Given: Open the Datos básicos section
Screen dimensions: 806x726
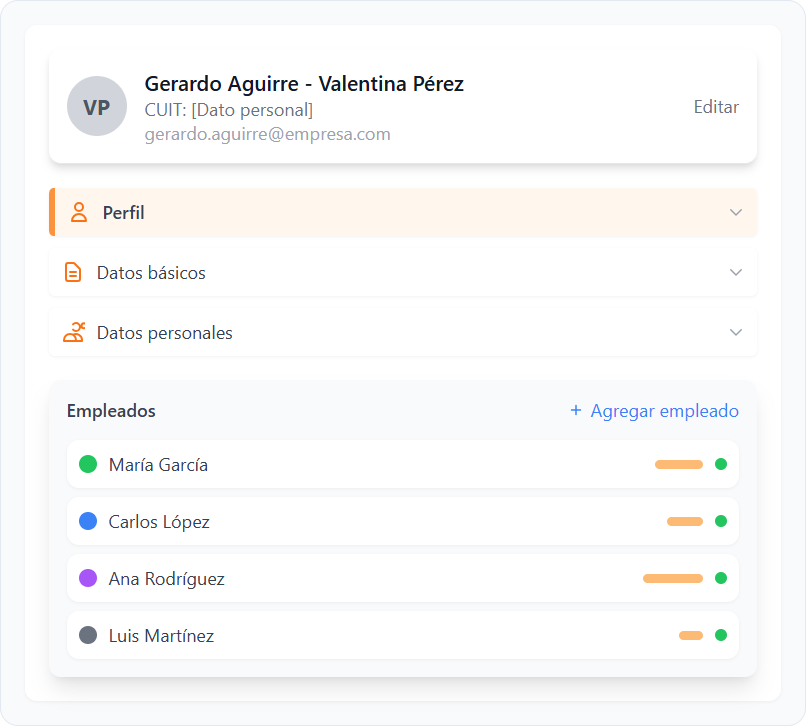Looking at the screenshot, I should coord(151,273).
